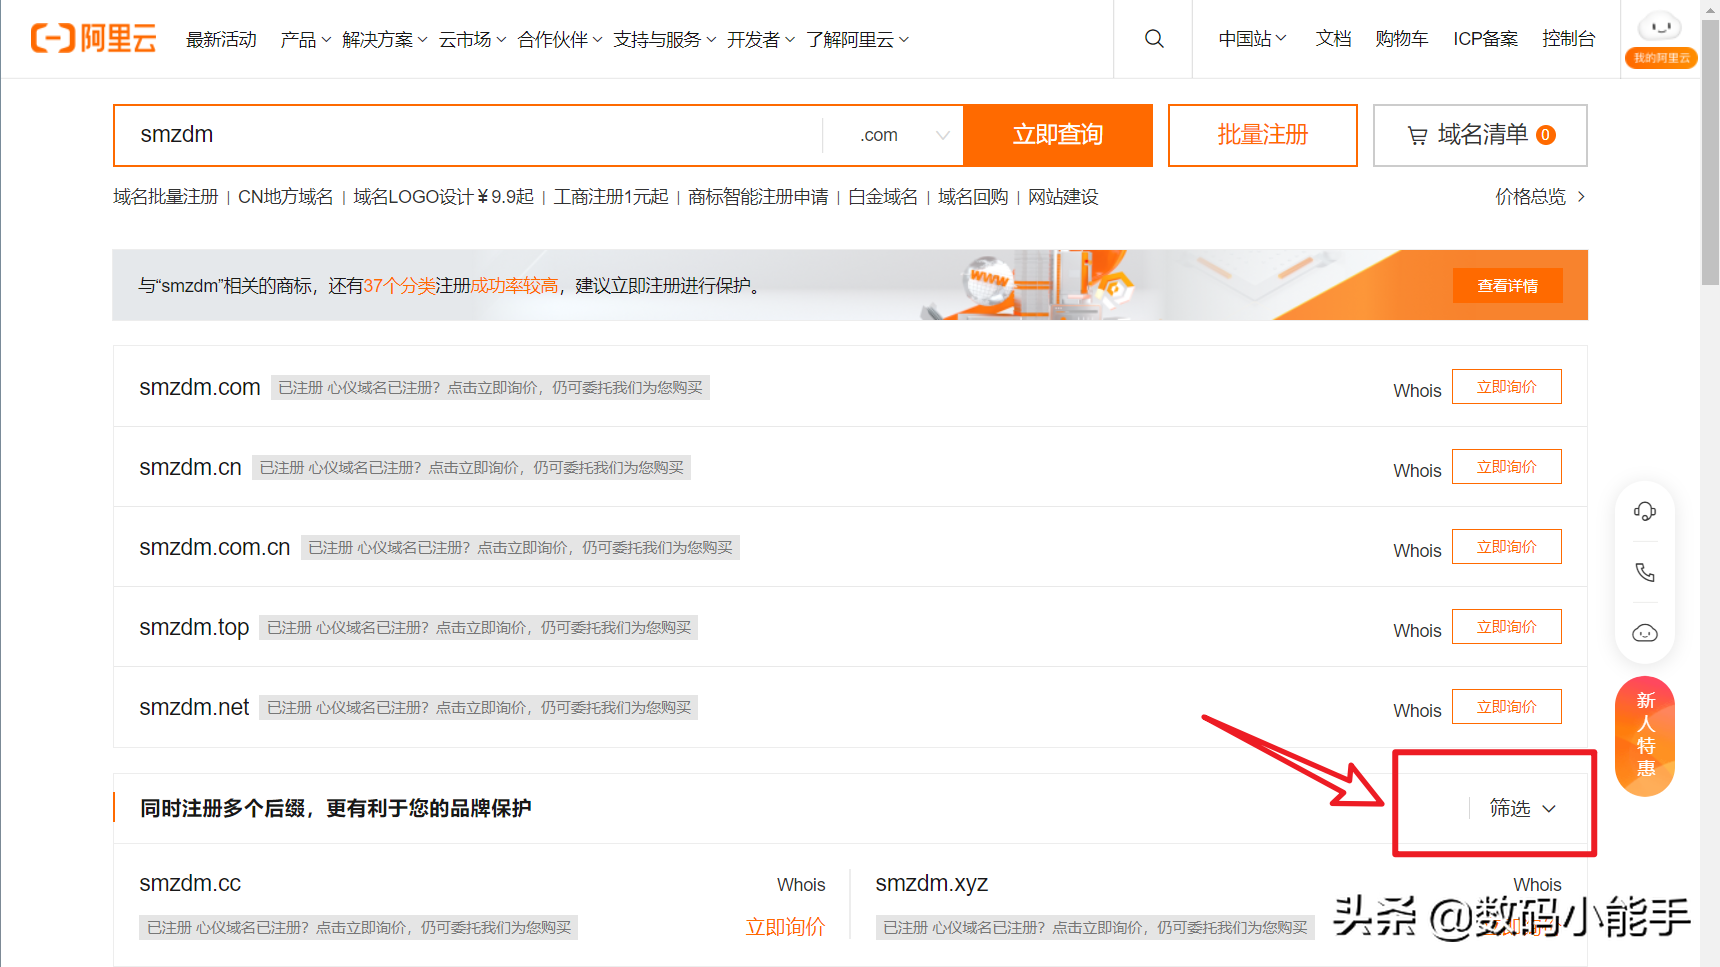Open the 中国站 region dropdown

pyautogui.click(x=1252, y=39)
